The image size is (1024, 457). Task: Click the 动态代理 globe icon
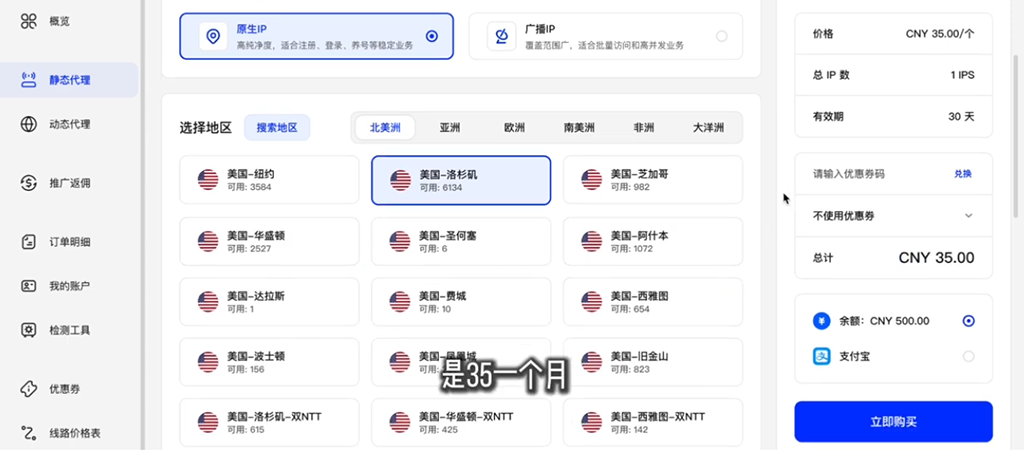tap(29, 124)
